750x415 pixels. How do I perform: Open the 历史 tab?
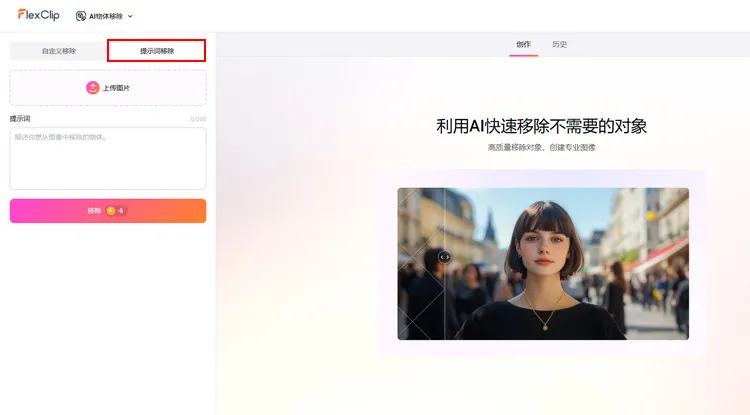pos(559,44)
